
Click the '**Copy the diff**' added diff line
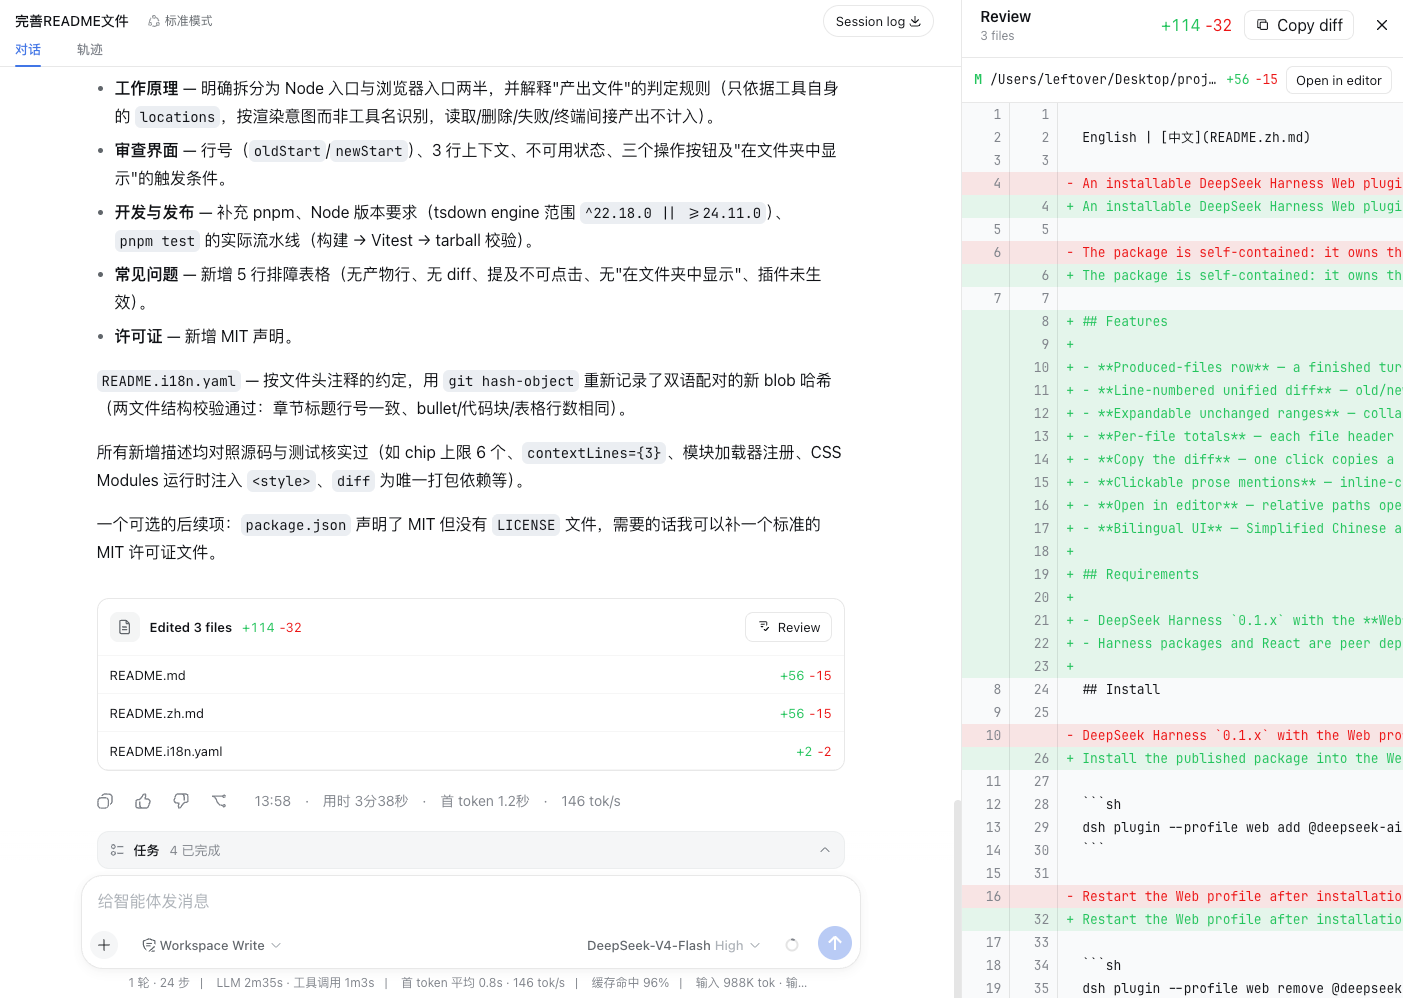click(1182, 459)
